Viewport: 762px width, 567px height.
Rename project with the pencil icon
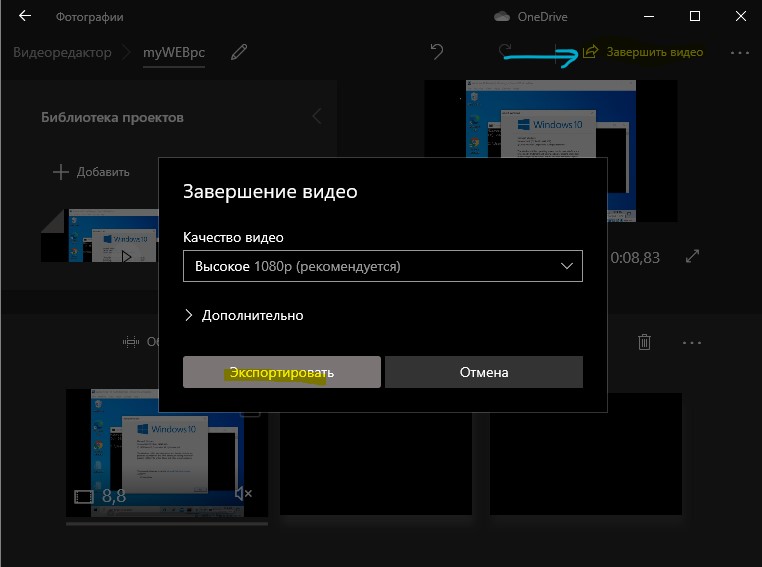239,52
